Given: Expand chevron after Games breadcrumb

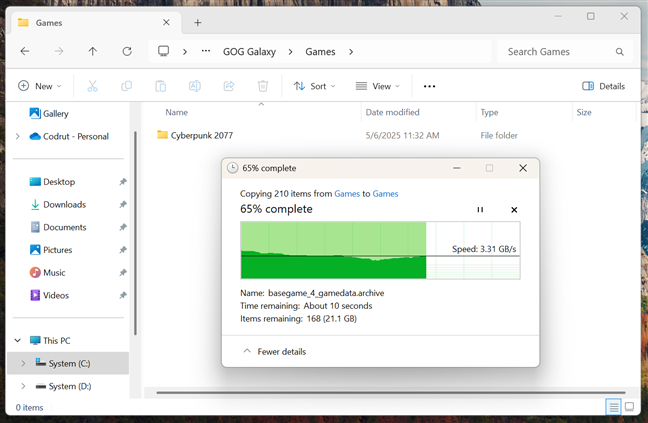Looking at the screenshot, I should (x=351, y=52).
